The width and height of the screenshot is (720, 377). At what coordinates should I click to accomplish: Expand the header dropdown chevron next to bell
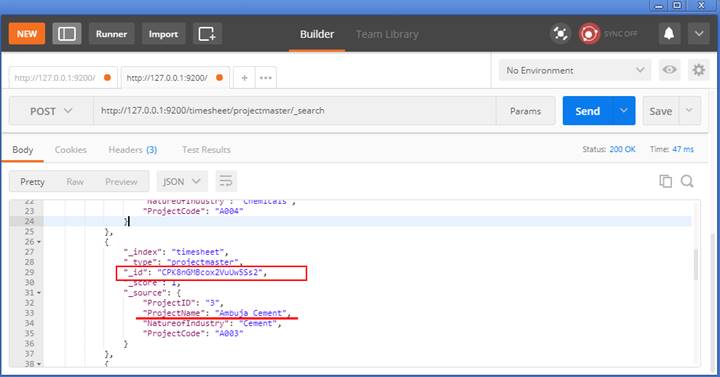pyautogui.click(x=699, y=34)
